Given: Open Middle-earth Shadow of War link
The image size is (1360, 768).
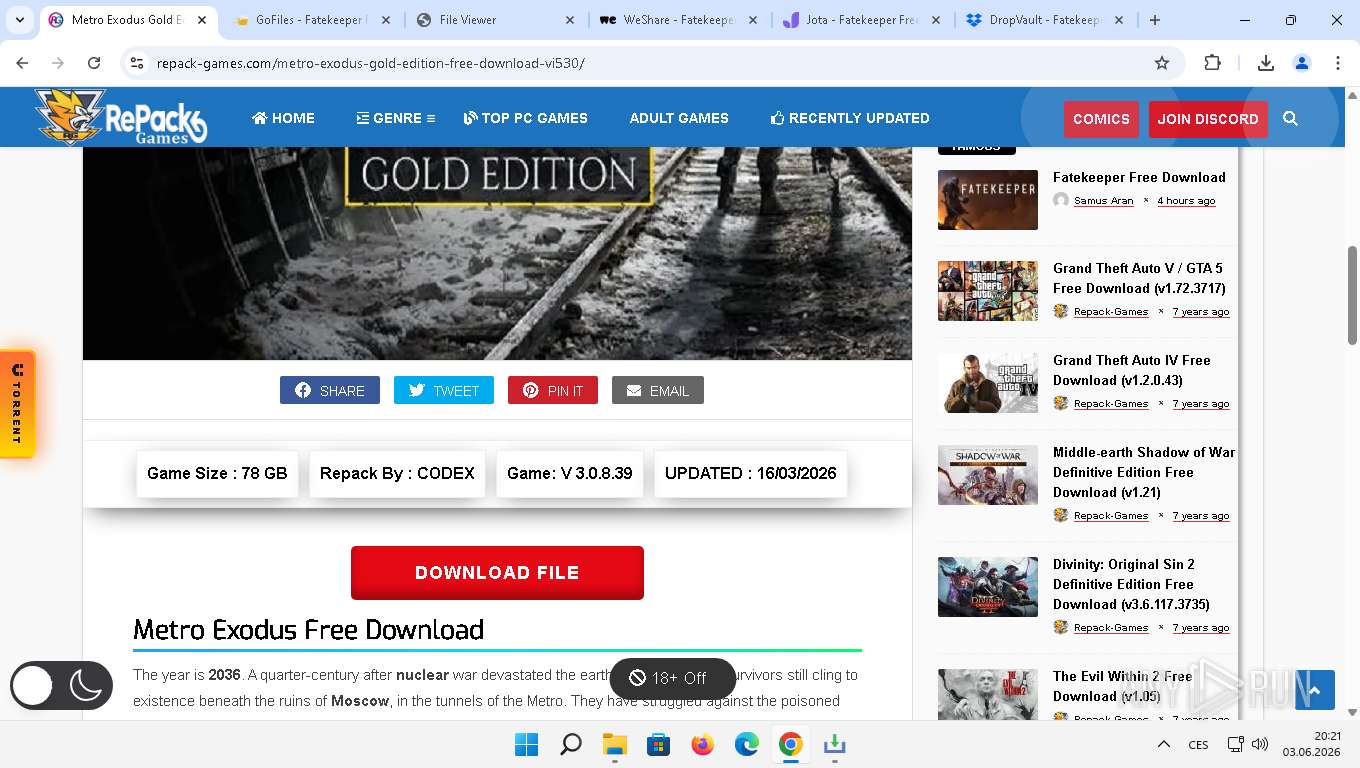Looking at the screenshot, I should (x=1144, y=472).
